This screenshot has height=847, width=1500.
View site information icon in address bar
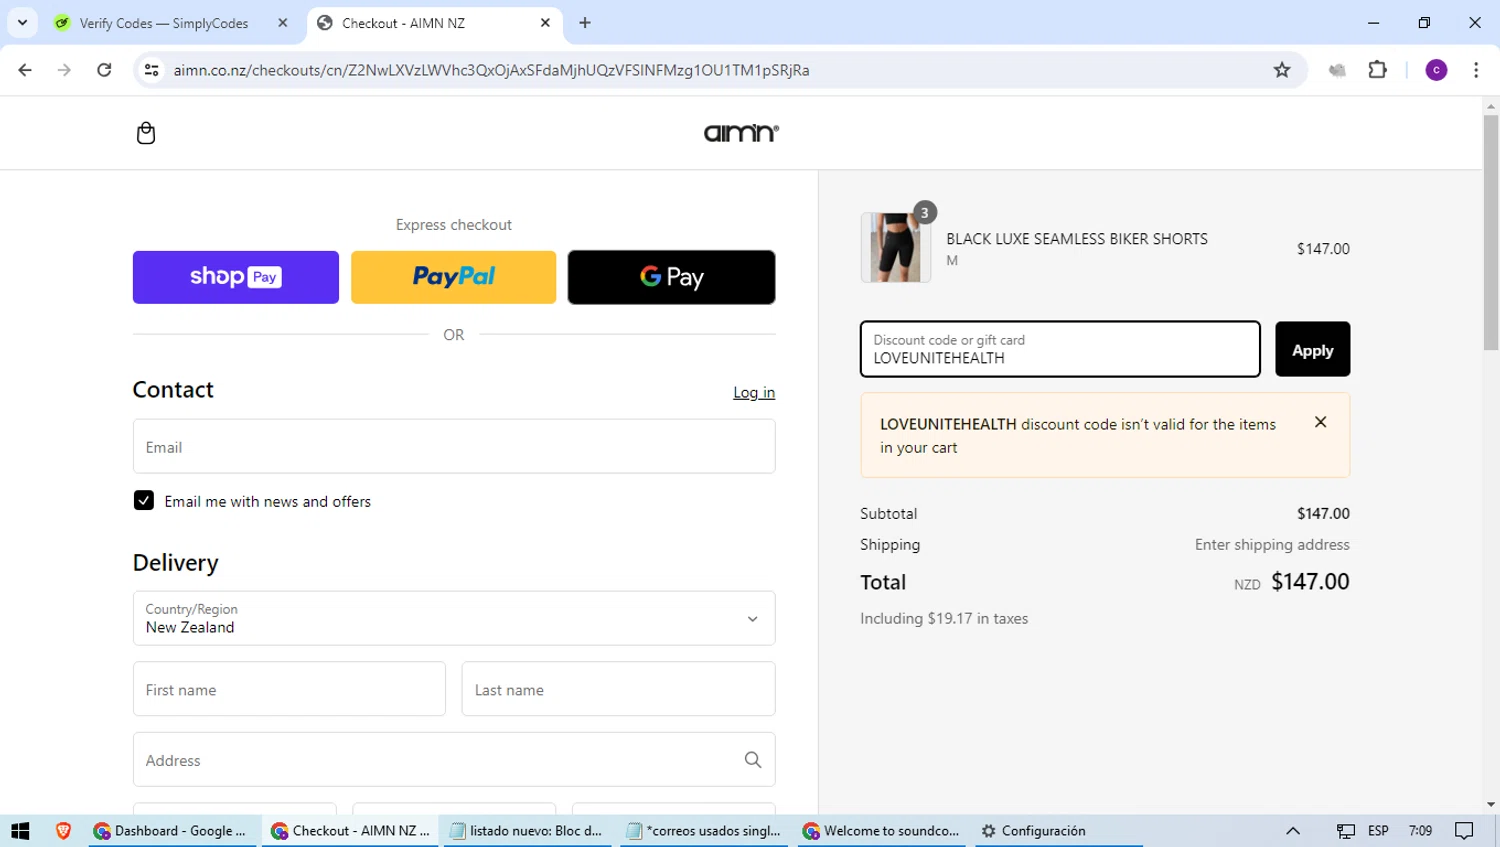click(151, 70)
